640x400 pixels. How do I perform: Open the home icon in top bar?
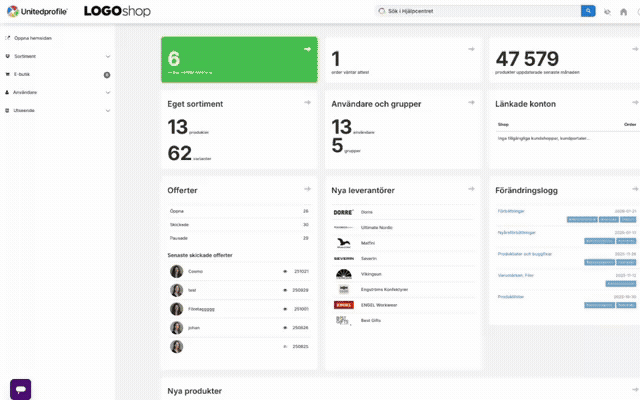click(x=623, y=12)
